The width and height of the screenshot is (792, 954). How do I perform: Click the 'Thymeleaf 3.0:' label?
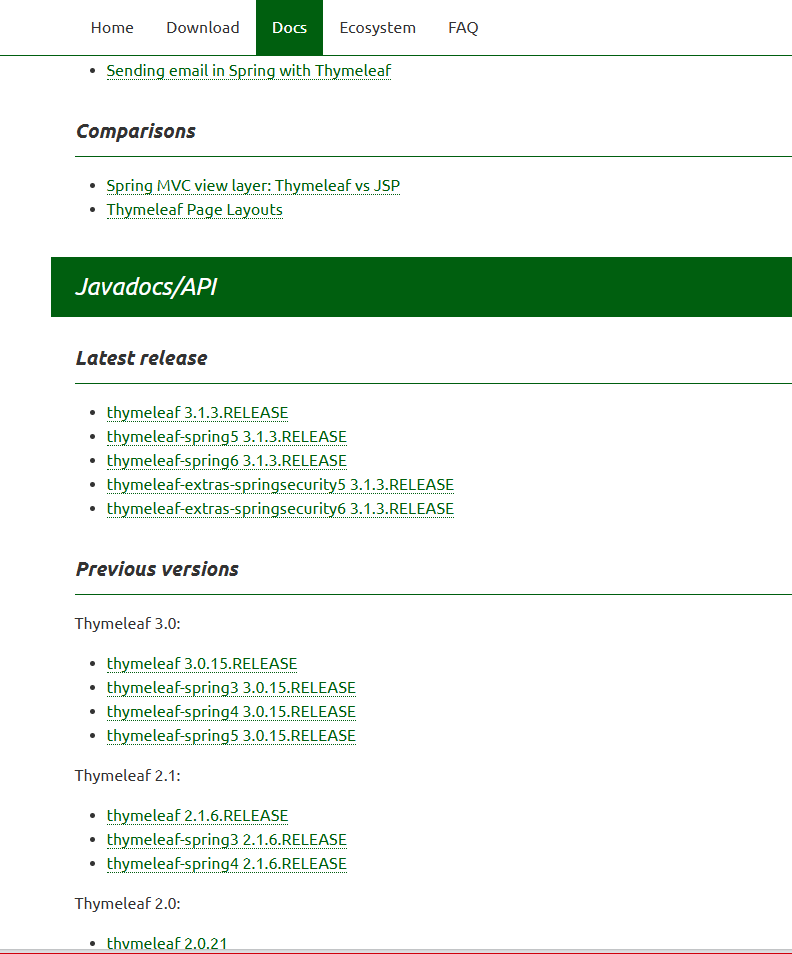[x=128, y=624]
